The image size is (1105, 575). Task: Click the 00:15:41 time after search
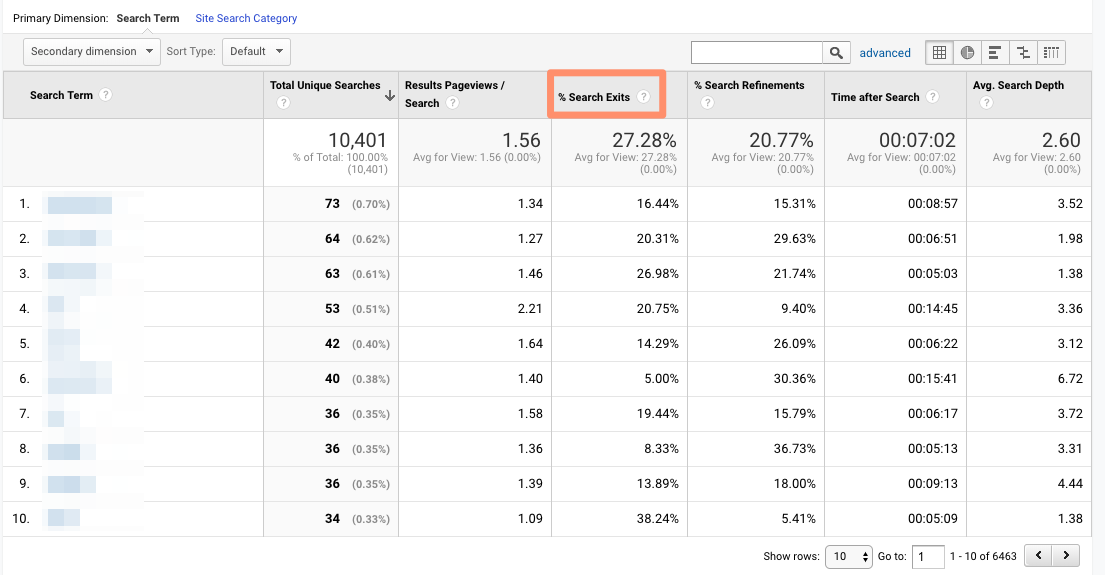tap(932, 378)
